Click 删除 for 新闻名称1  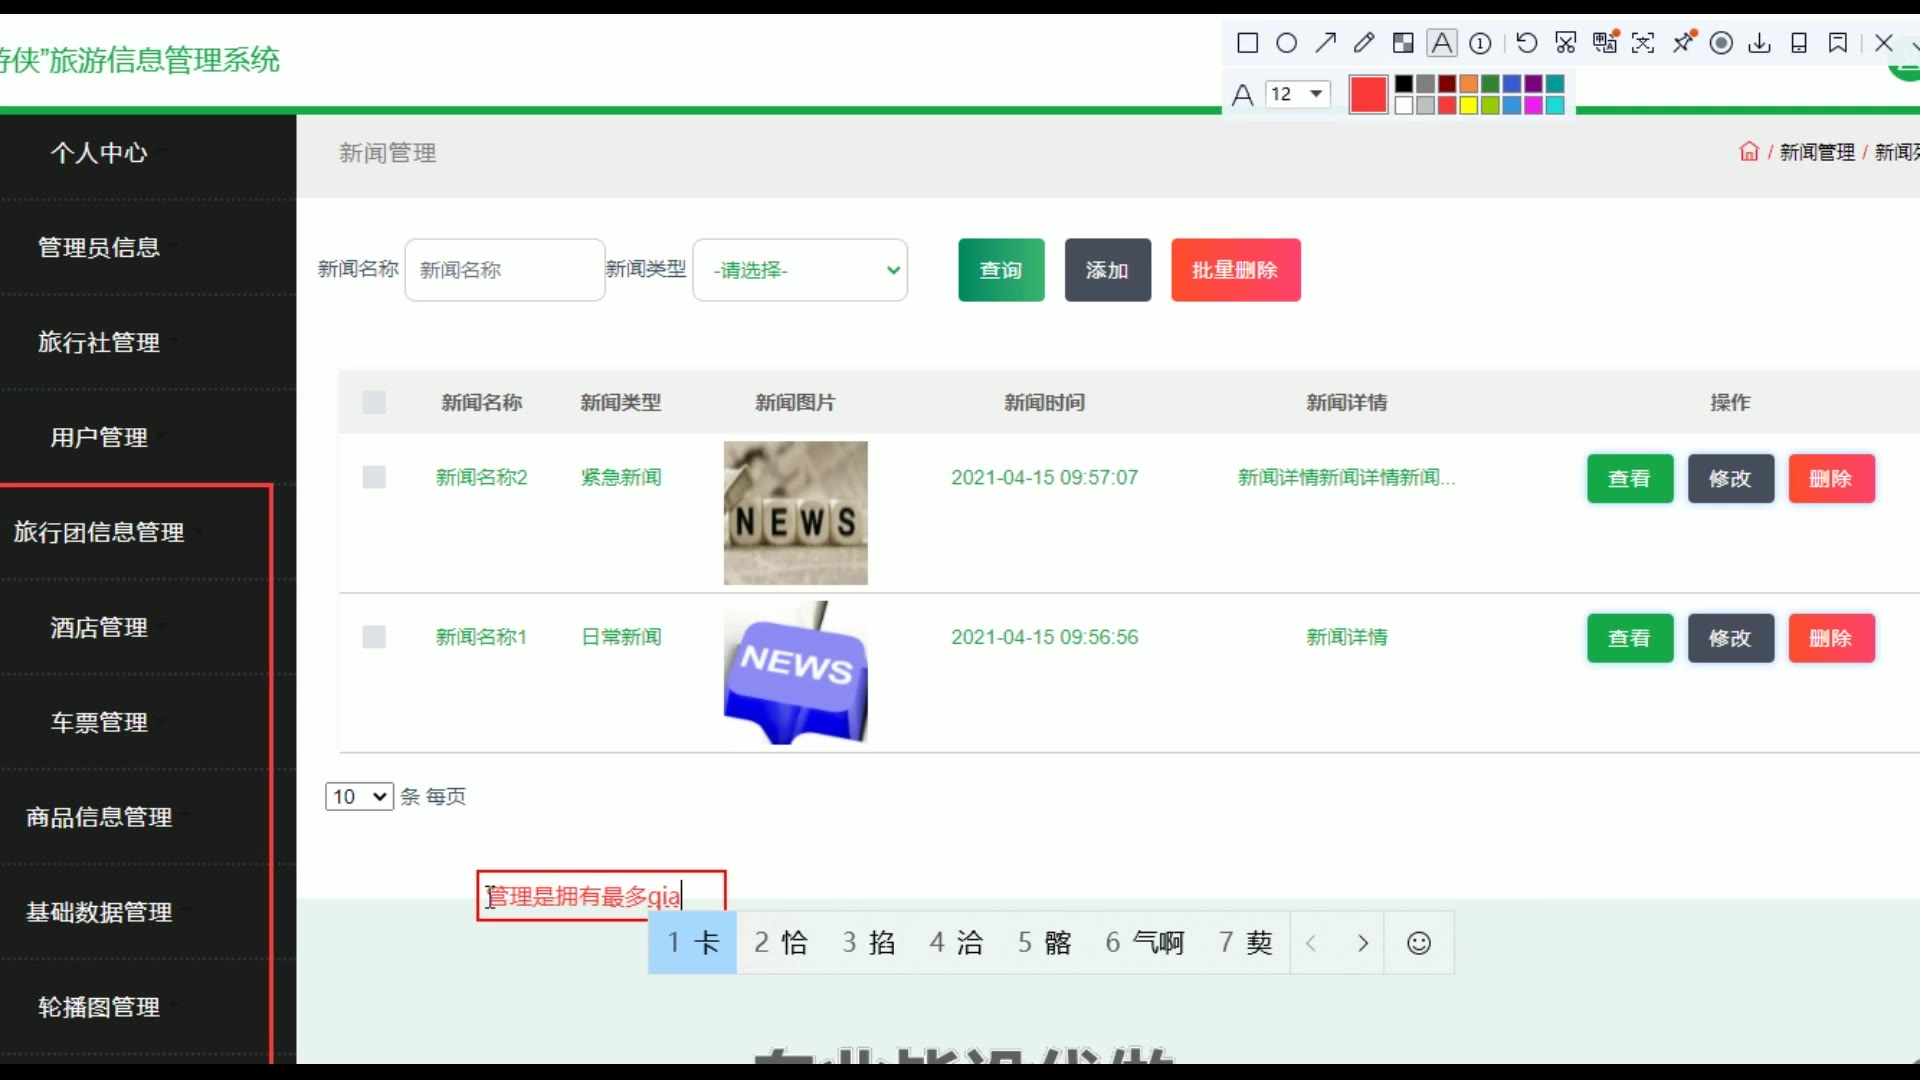point(1832,638)
